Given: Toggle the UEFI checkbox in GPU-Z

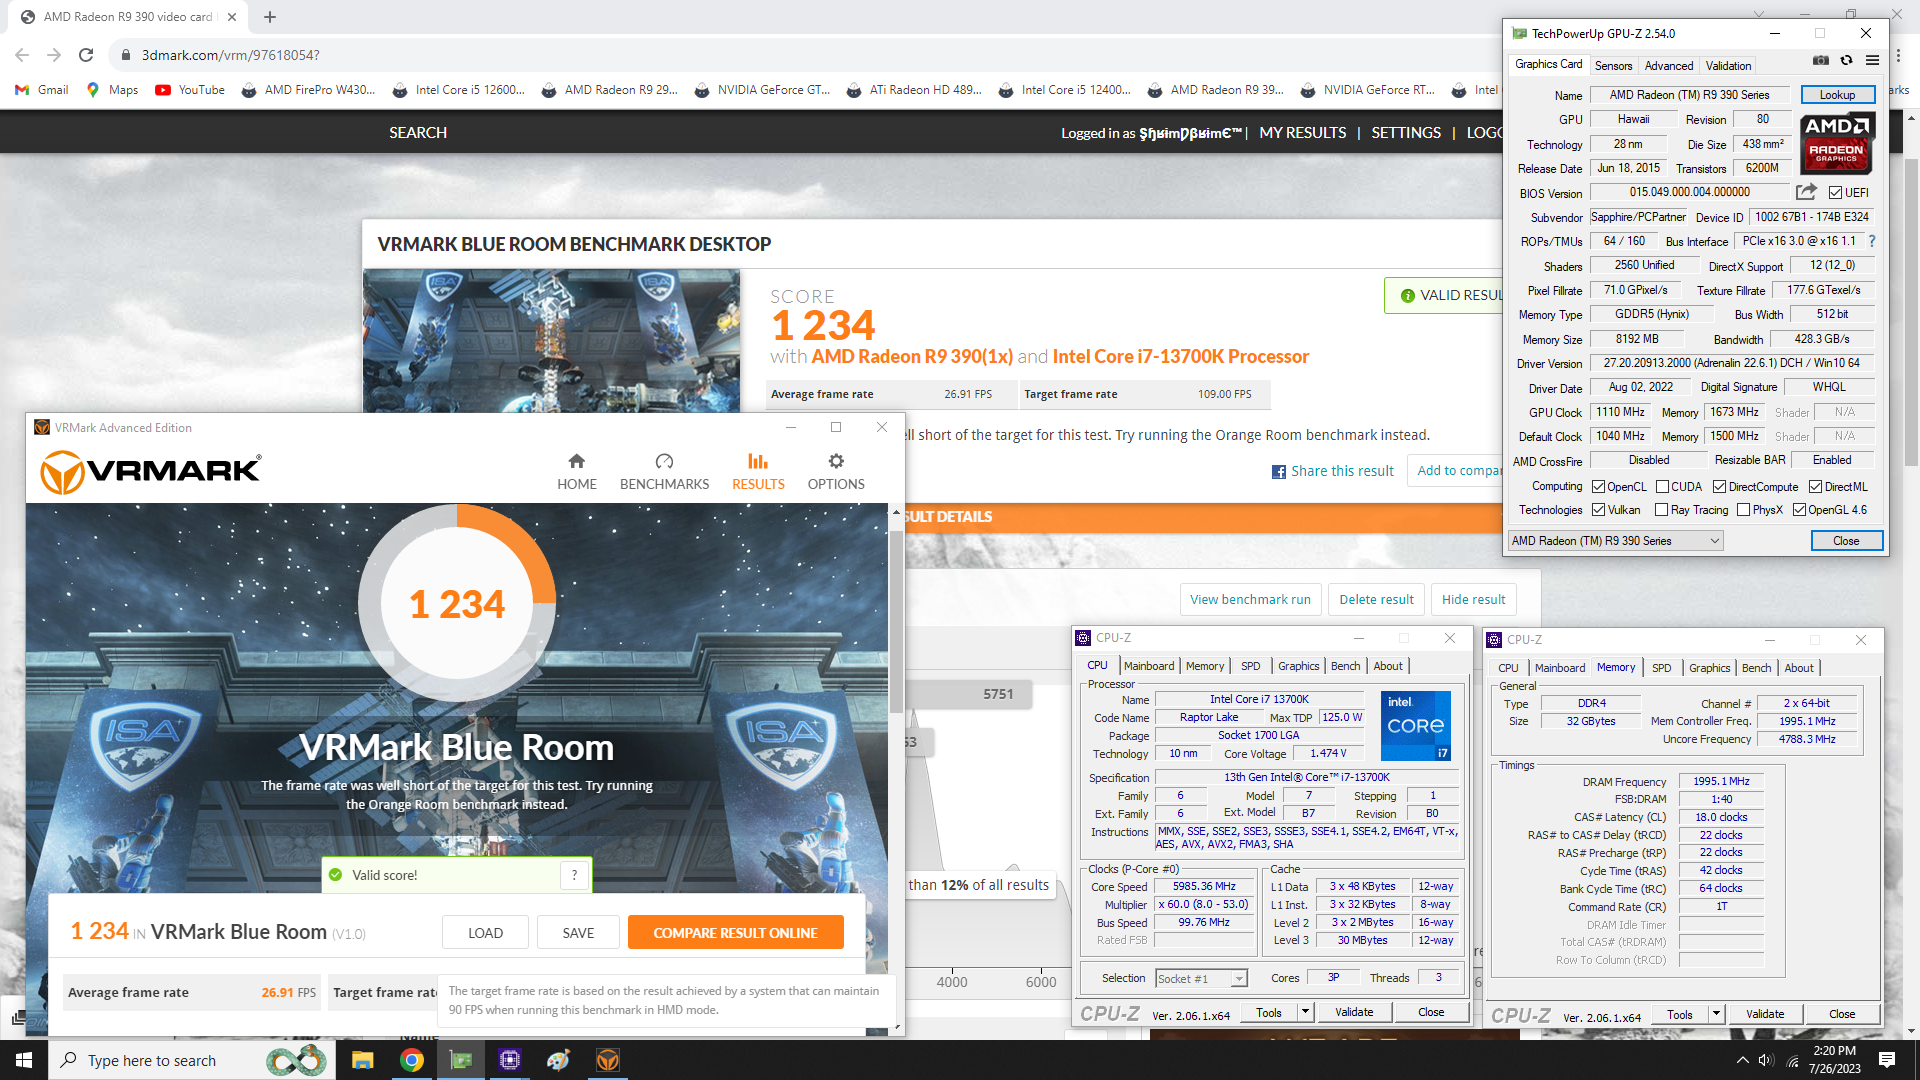Looking at the screenshot, I should [x=1836, y=193].
